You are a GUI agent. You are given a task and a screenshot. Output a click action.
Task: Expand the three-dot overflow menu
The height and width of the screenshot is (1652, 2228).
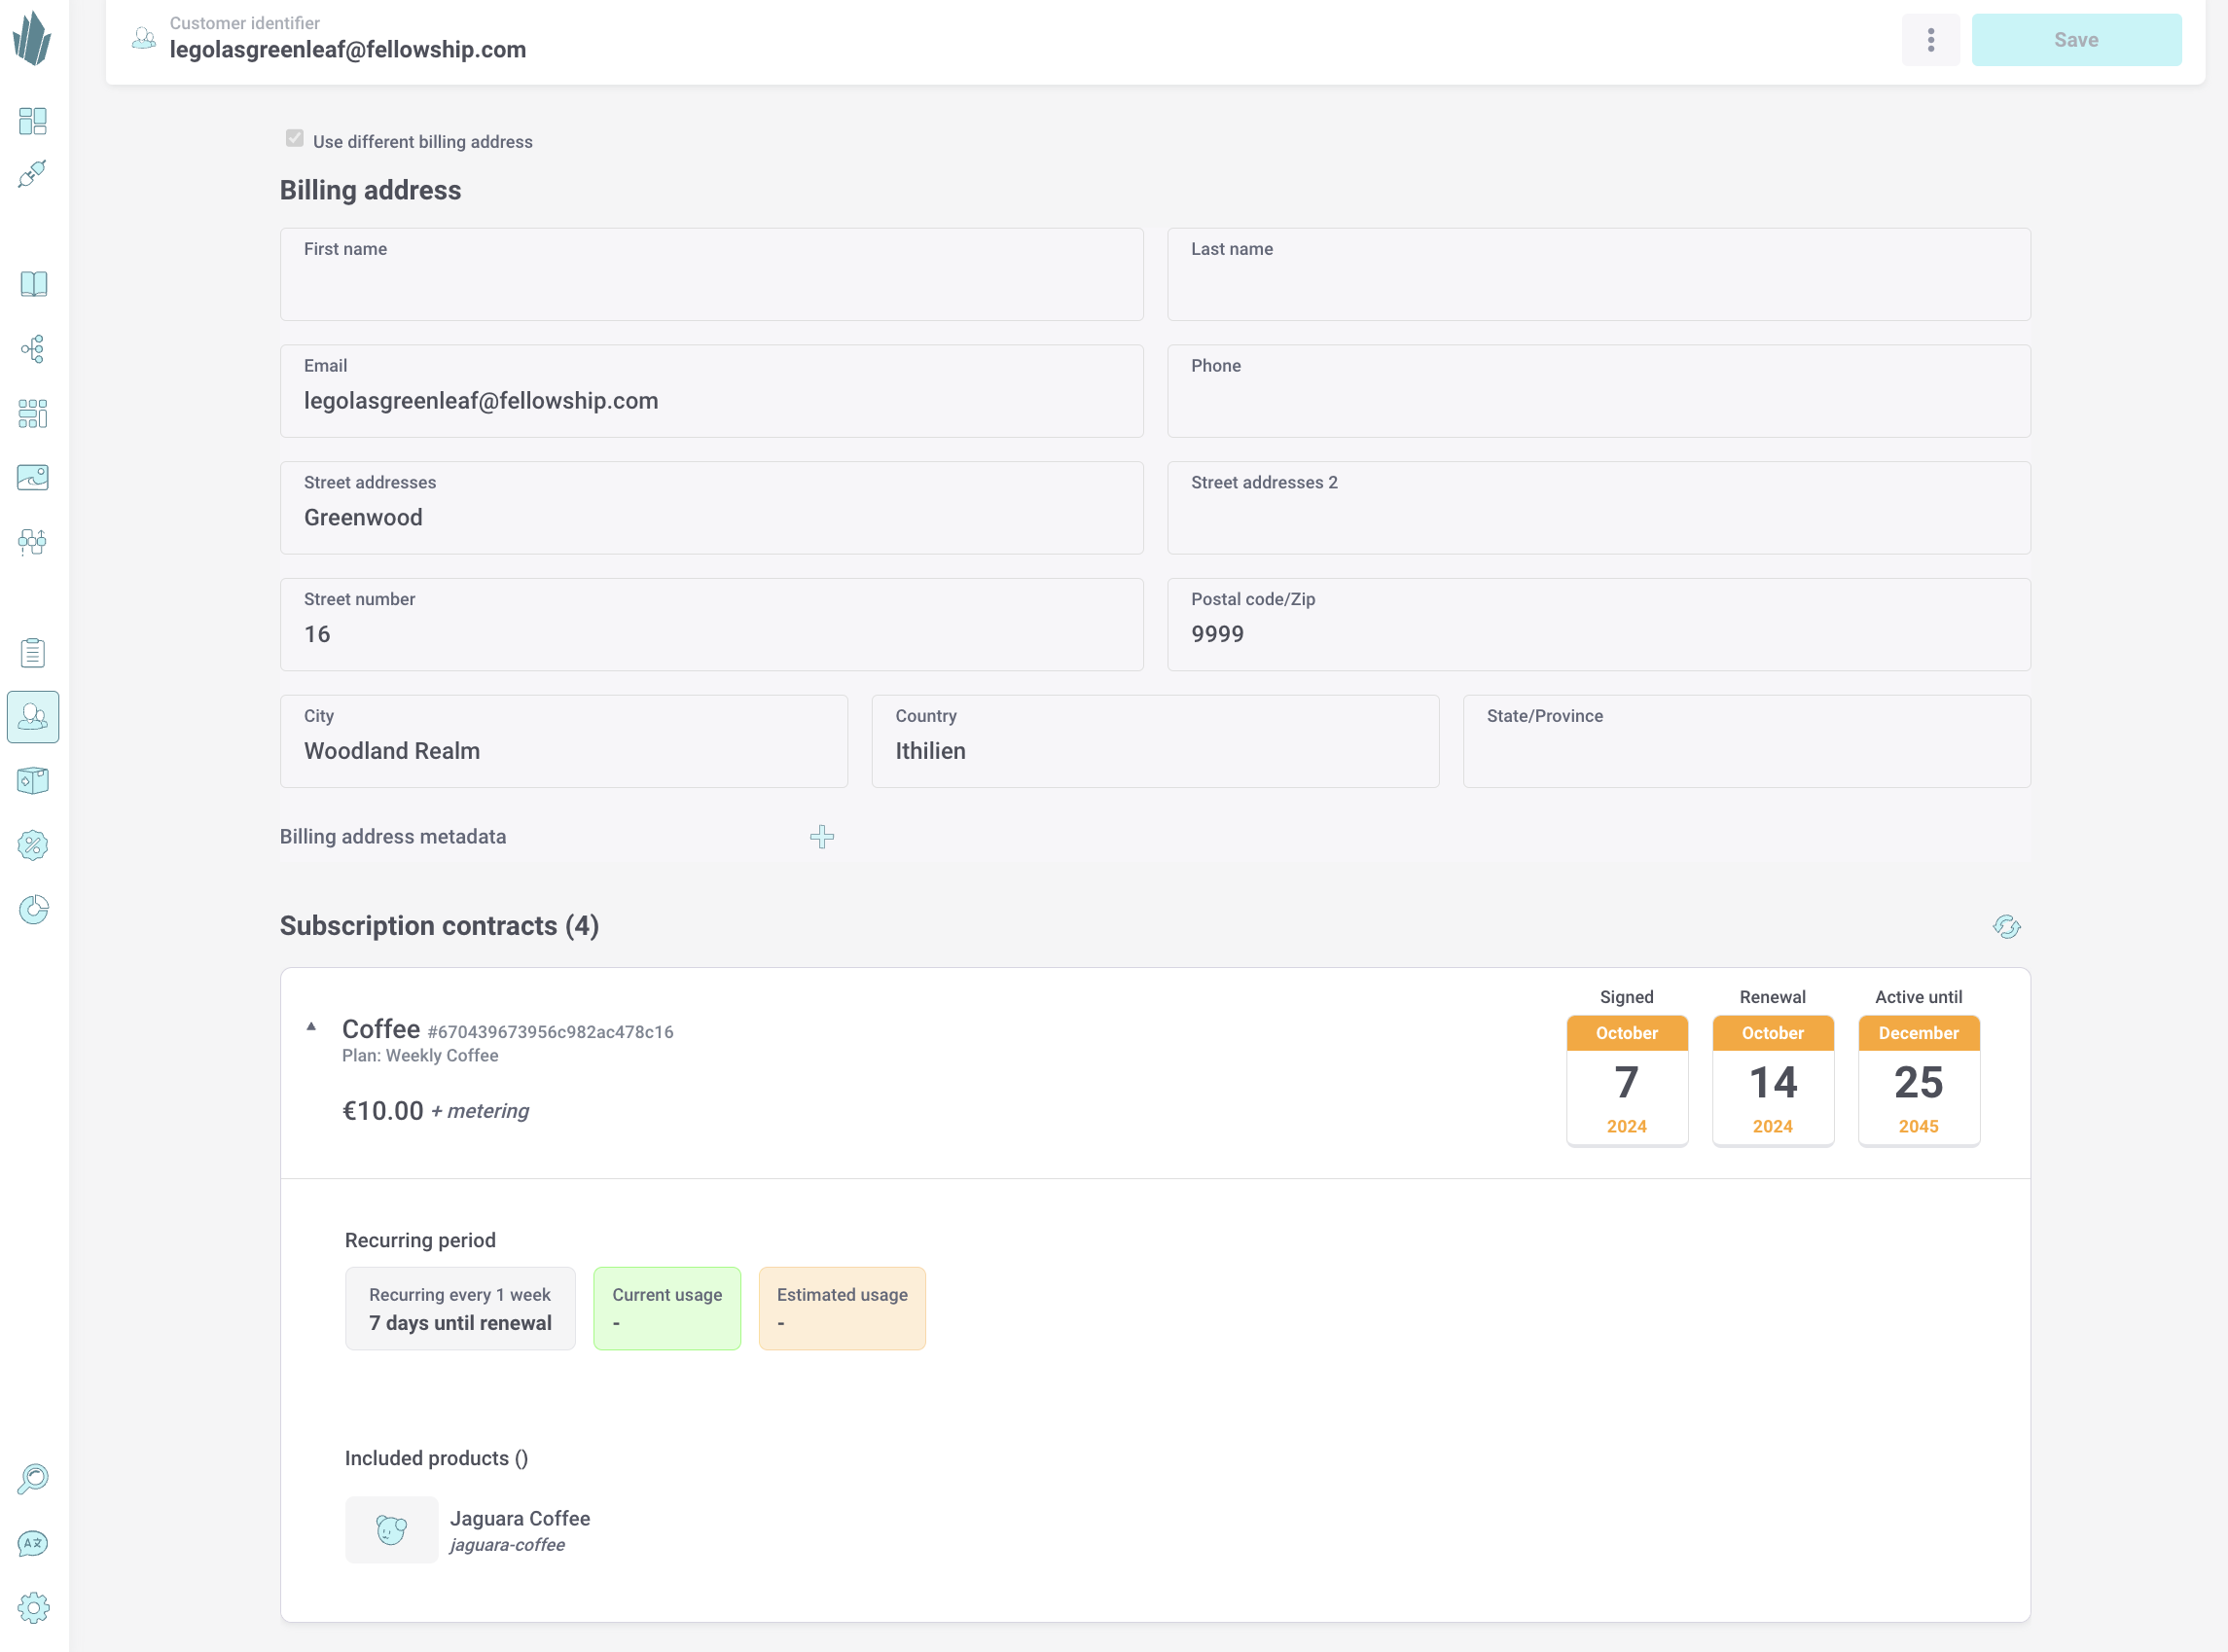pyautogui.click(x=1931, y=38)
